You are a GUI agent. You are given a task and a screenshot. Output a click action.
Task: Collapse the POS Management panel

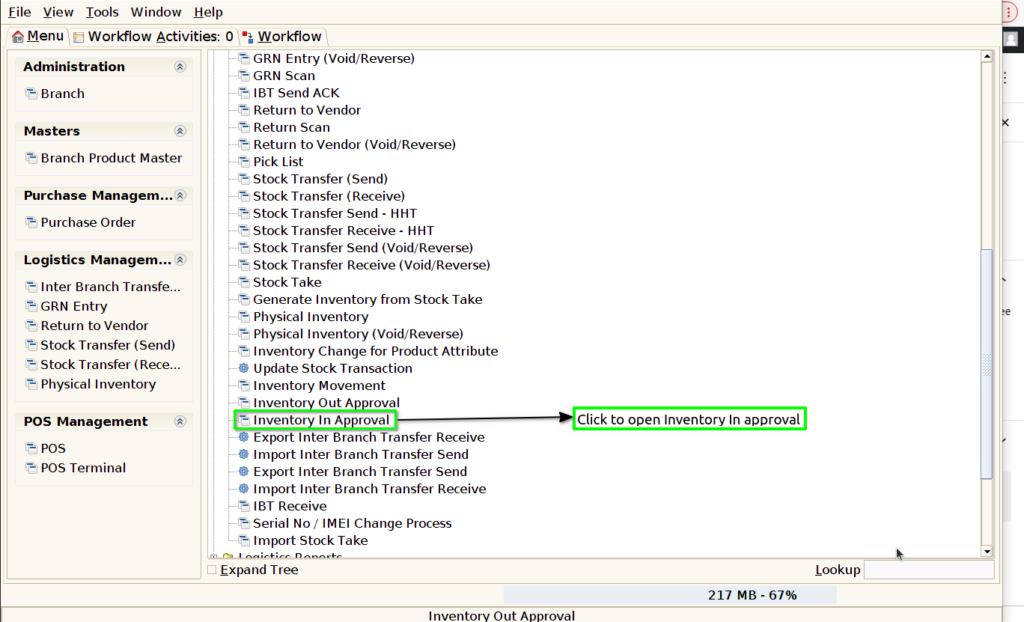(180, 421)
